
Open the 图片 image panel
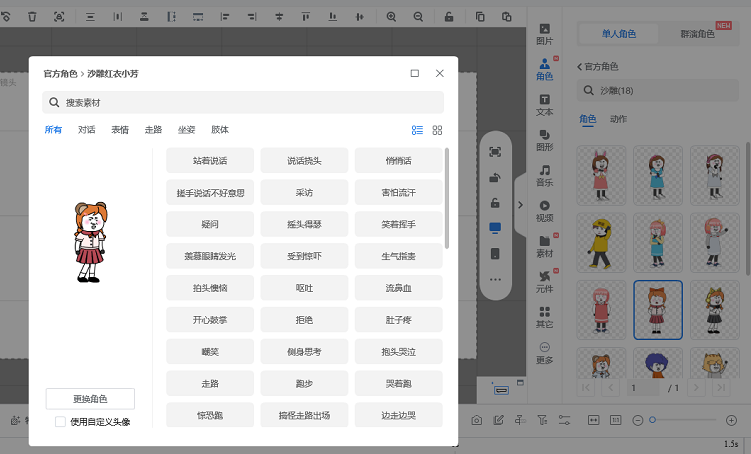tap(545, 34)
